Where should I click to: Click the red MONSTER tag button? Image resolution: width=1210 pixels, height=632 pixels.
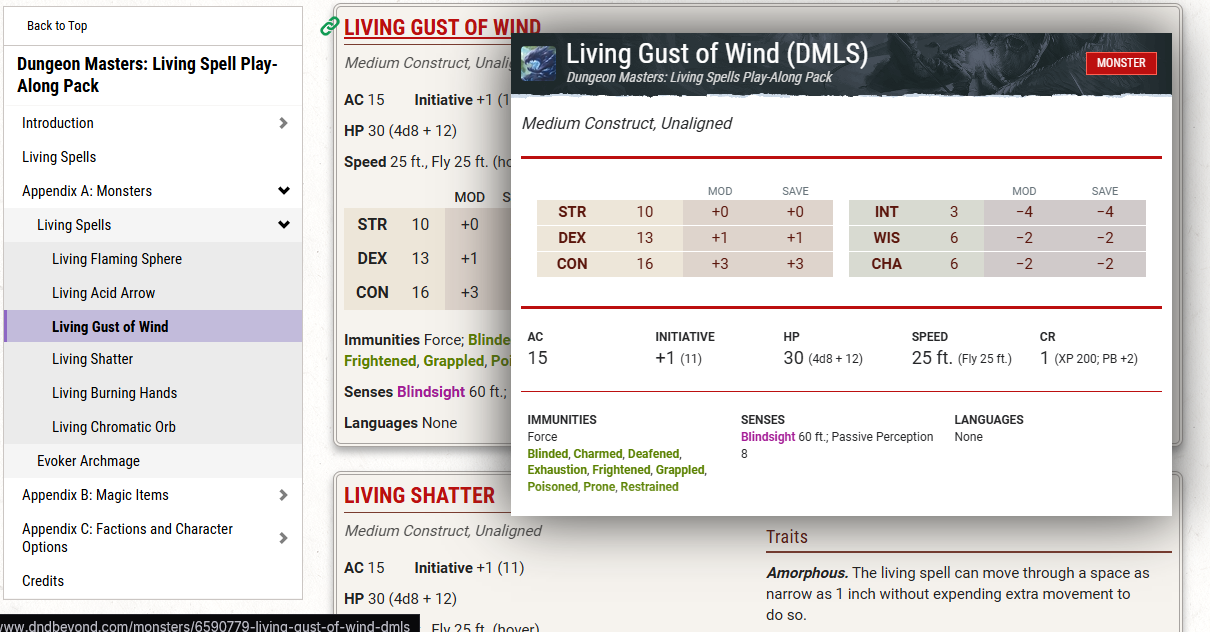coord(1121,62)
